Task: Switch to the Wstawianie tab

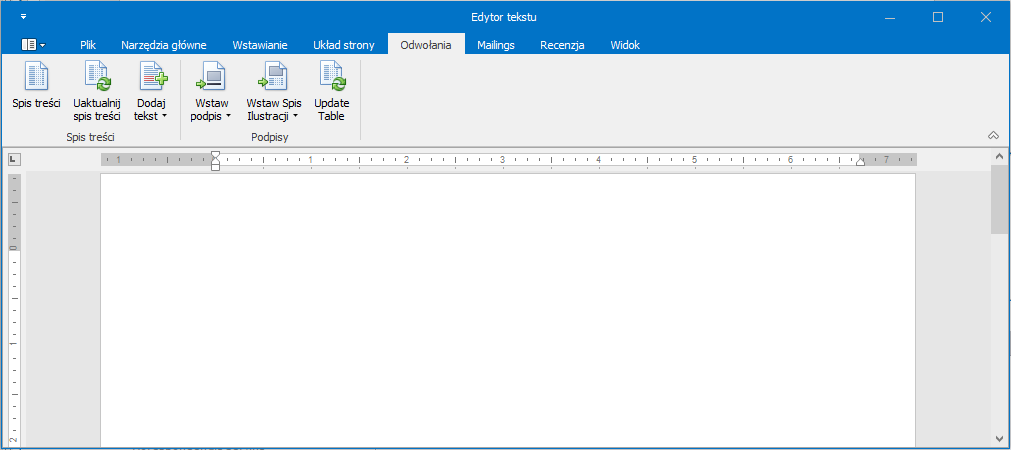Action: tap(260, 45)
